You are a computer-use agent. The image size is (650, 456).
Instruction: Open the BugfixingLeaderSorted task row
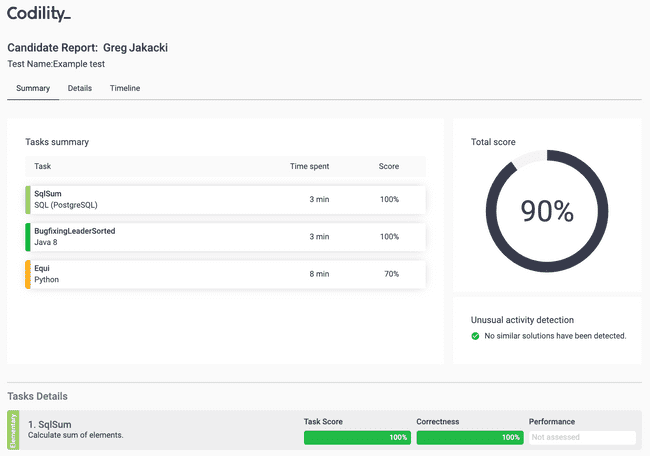pos(226,237)
